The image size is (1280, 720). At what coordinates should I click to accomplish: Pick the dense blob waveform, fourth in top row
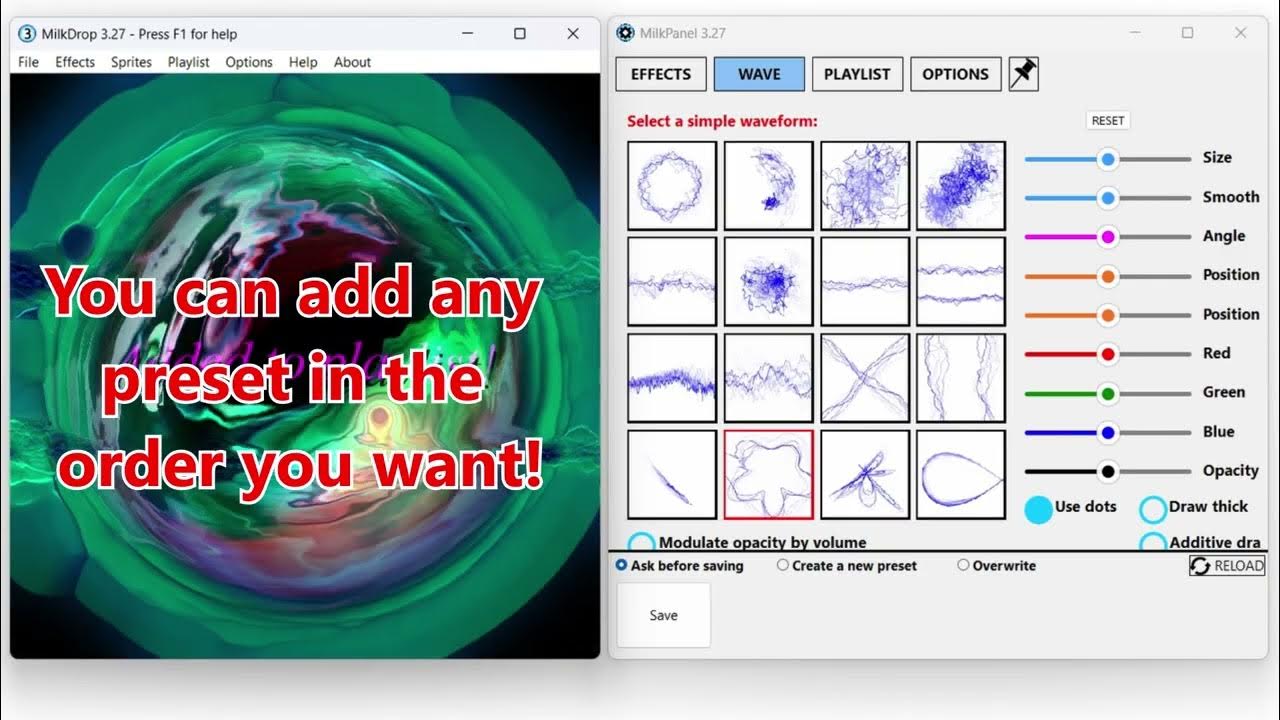(x=961, y=186)
